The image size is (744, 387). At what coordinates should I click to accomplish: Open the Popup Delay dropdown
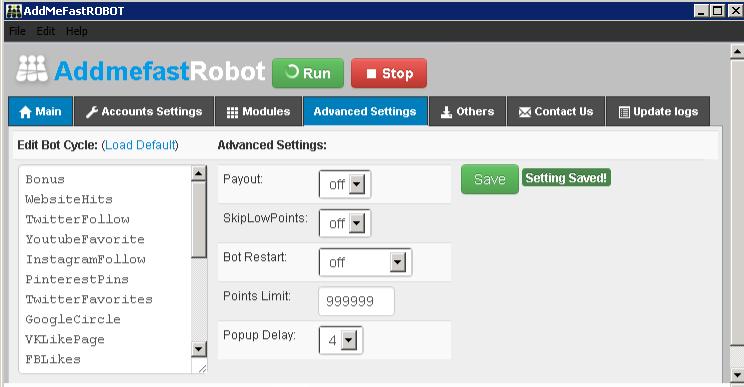pyautogui.click(x=341, y=340)
